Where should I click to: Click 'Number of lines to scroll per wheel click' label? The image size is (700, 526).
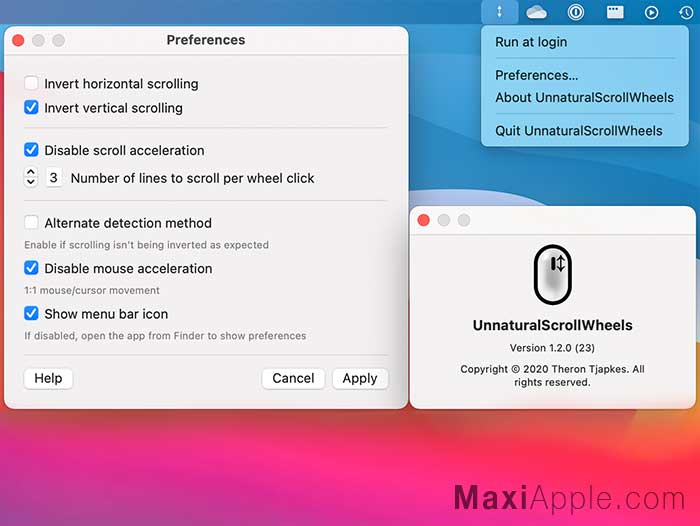tap(192, 178)
